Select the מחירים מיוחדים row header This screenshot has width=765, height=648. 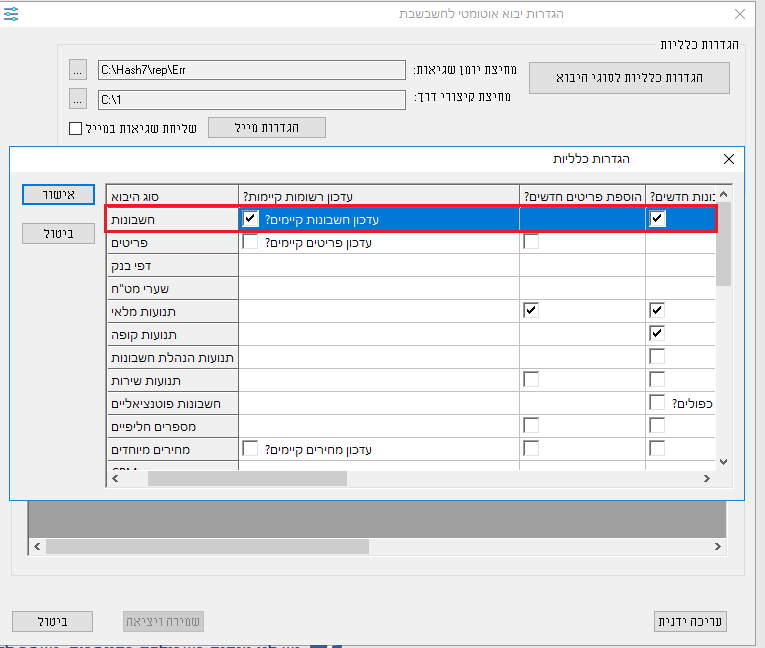(x=172, y=449)
